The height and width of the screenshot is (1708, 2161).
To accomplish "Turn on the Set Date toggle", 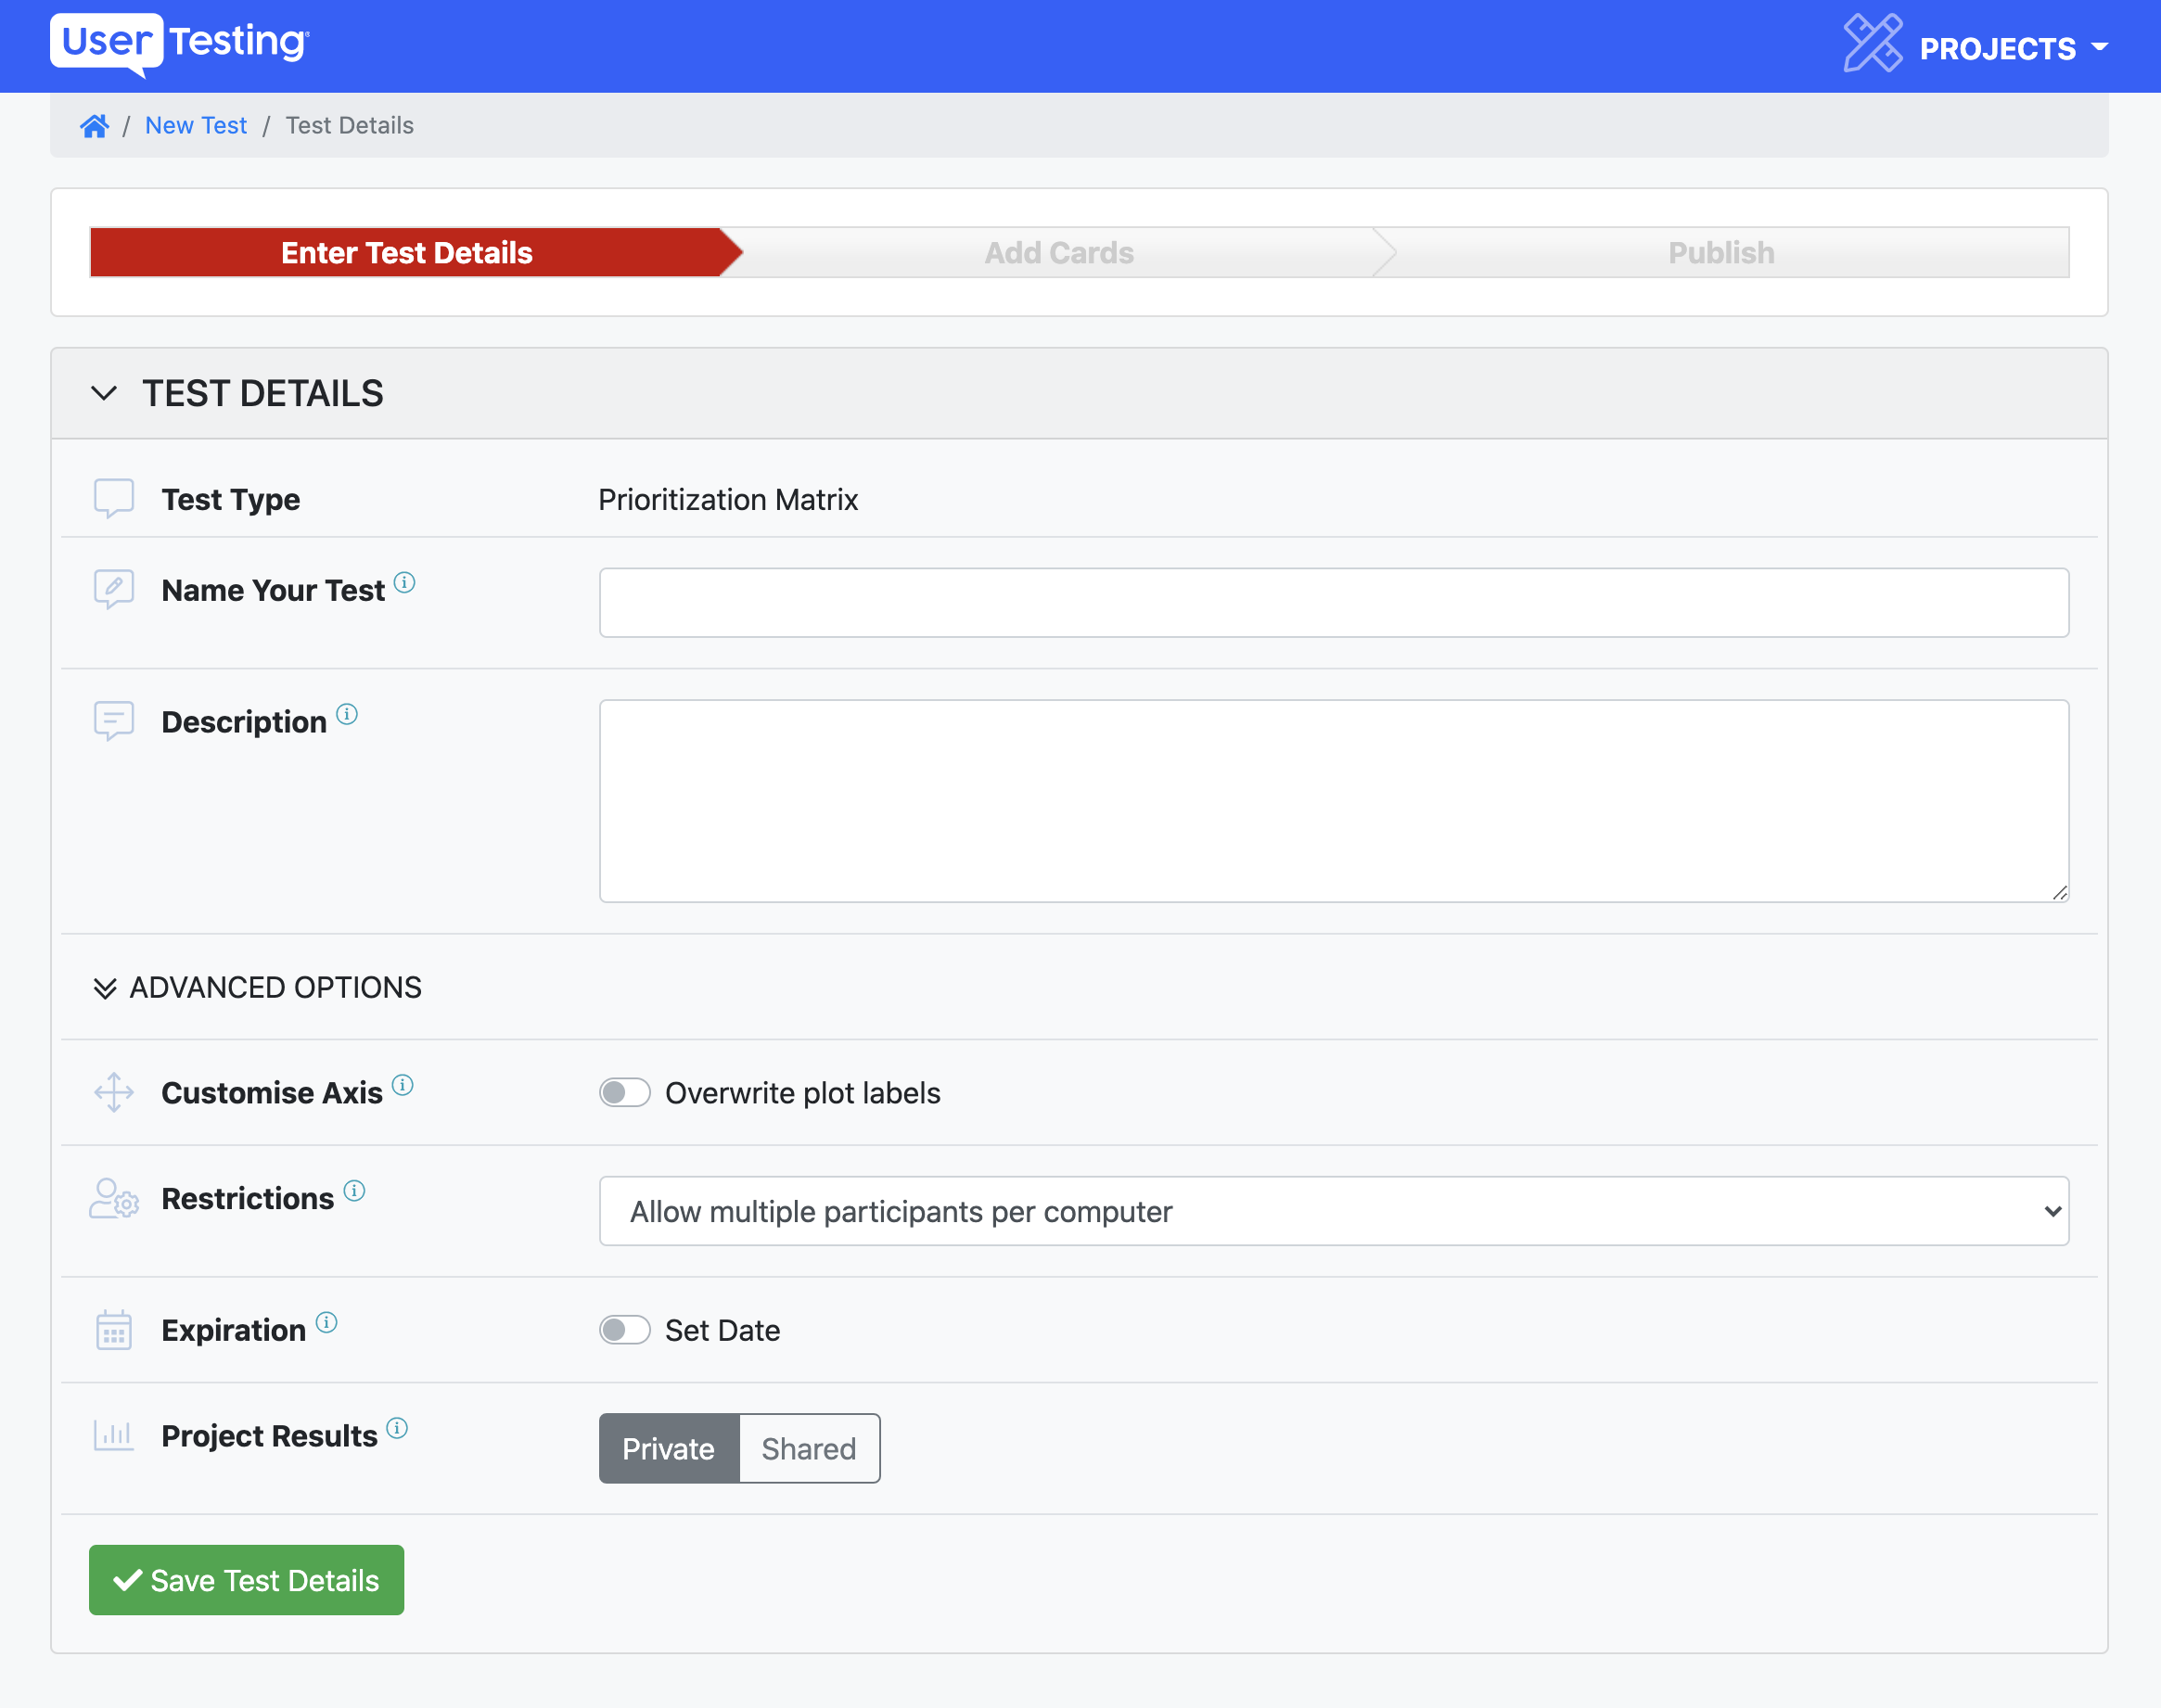I will click(624, 1329).
